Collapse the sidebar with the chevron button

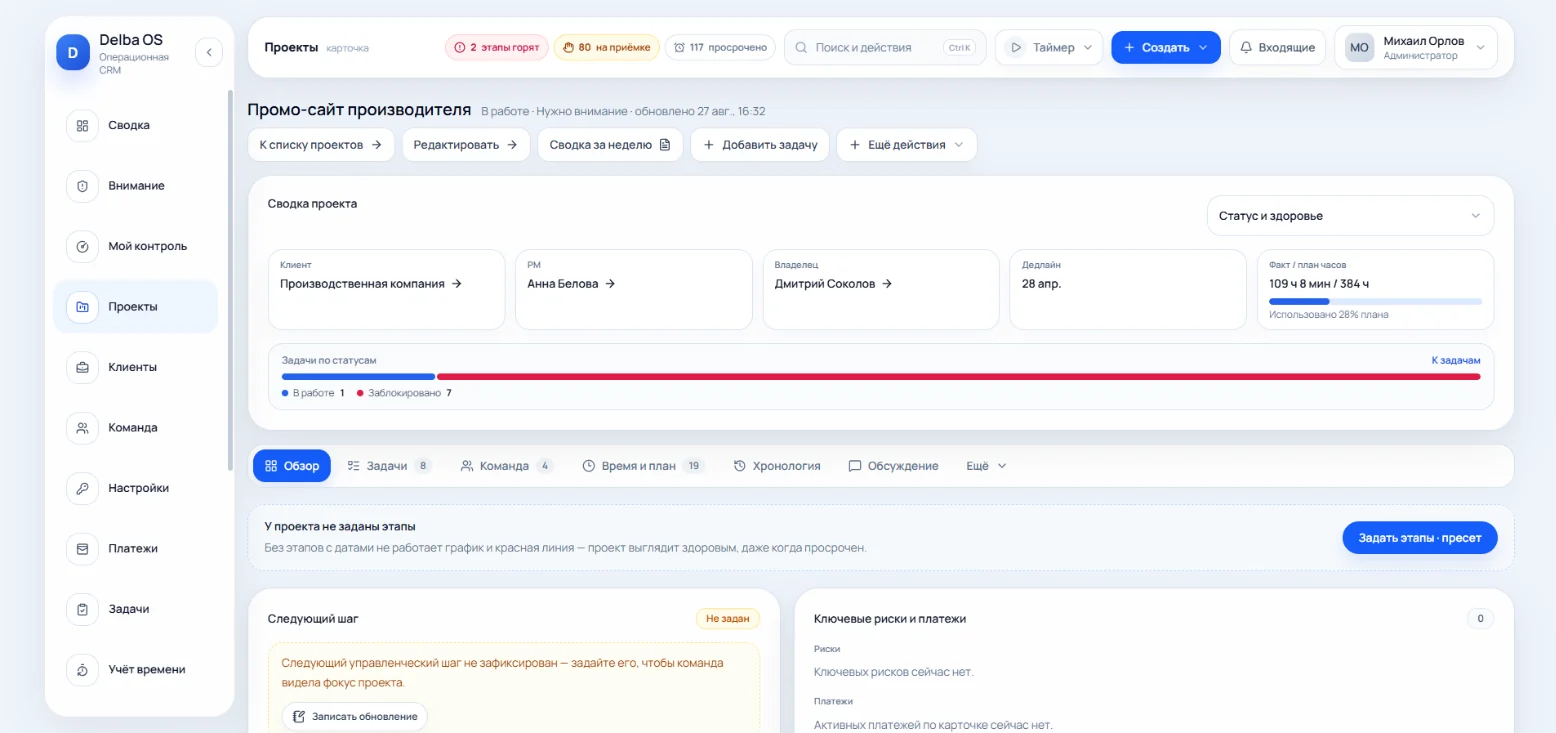coord(209,52)
